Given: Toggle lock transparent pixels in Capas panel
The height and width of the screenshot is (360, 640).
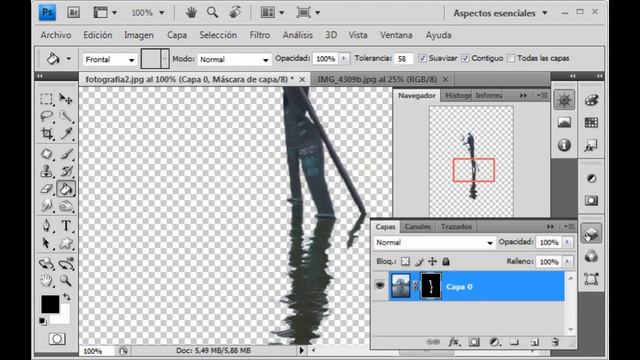Looking at the screenshot, I should pyautogui.click(x=405, y=261).
